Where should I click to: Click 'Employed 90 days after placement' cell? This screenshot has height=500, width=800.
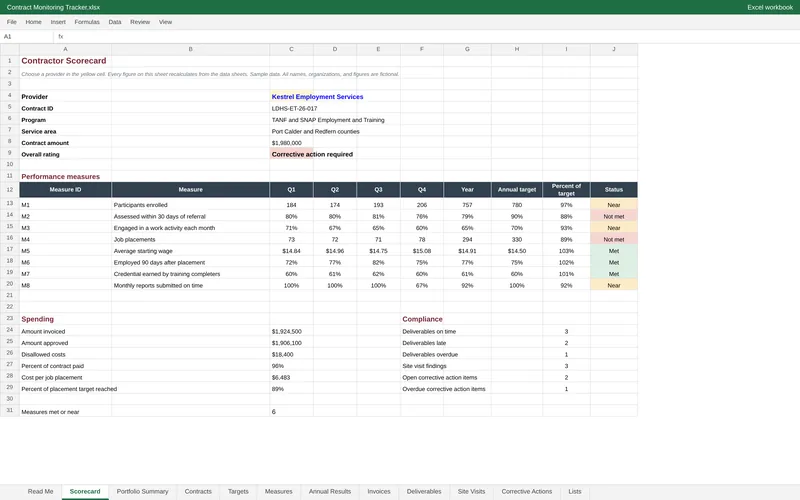[190, 262]
